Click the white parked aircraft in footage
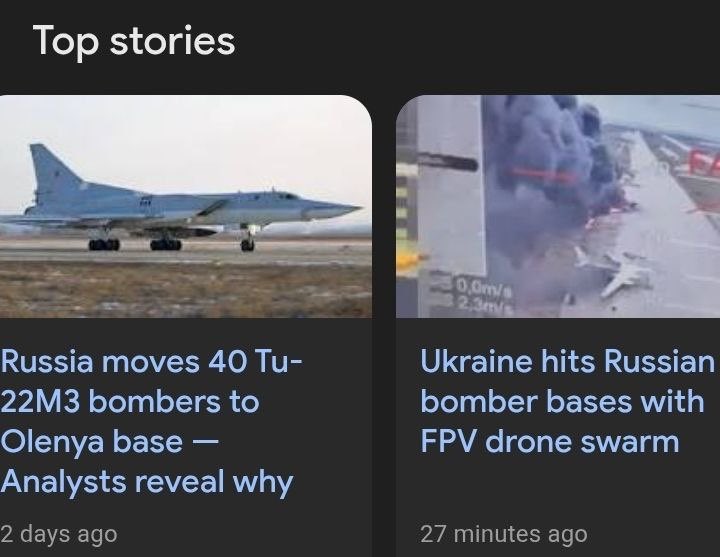Image resolution: width=720 pixels, height=557 pixels. click(x=613, y=272)
